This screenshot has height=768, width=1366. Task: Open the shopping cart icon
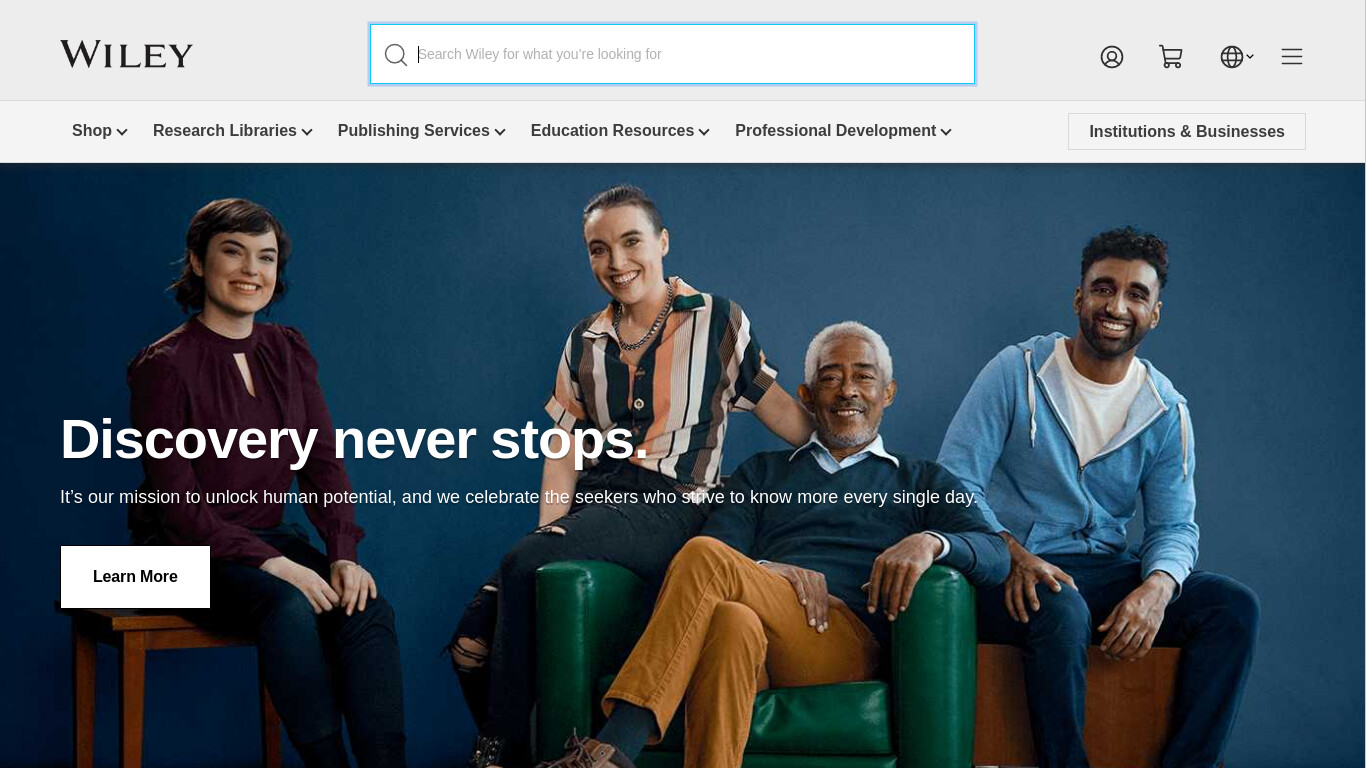tap(1171, 57)
